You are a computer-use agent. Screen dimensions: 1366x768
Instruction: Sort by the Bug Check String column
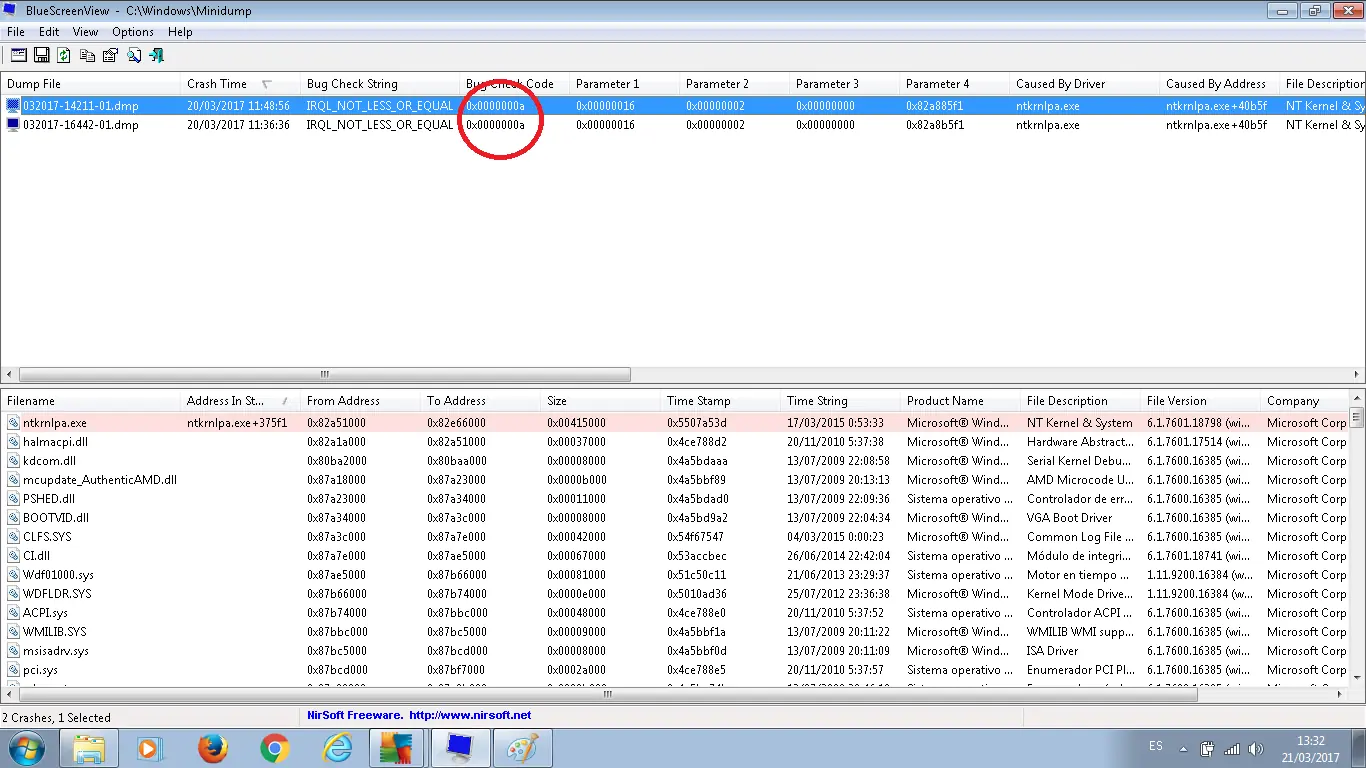[x=380, y=84]
